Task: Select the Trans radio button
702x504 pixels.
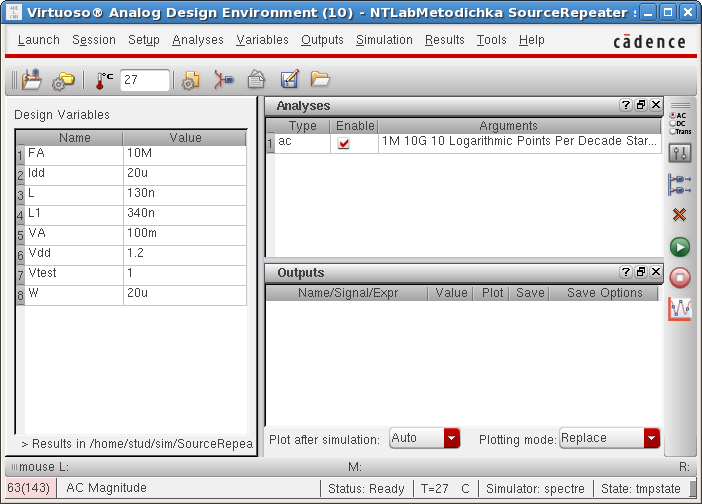Action: click(x=672, y=132)
